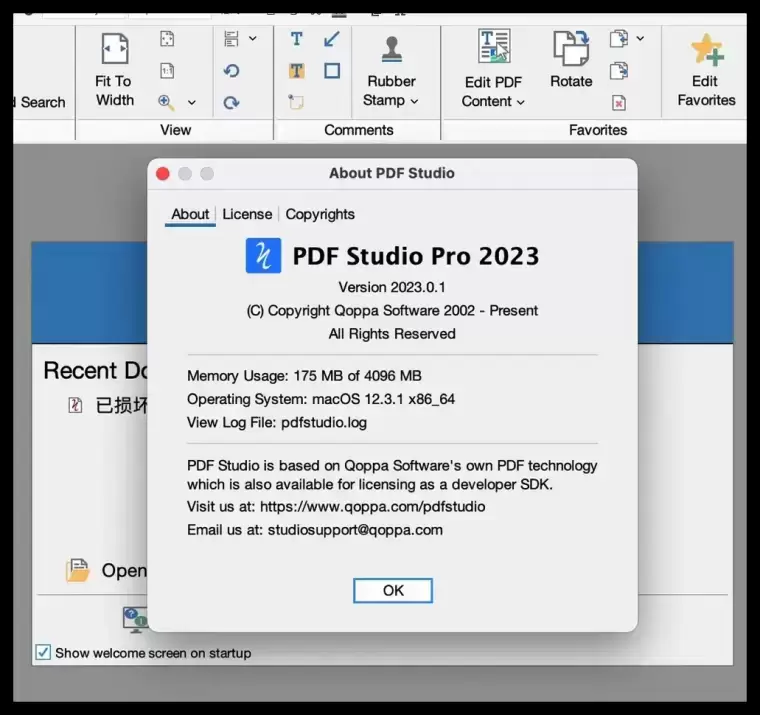This screenshot has height=715, width=760.
Task: Expand the Rubber Stamp dropdown
Action: (414, 101)
